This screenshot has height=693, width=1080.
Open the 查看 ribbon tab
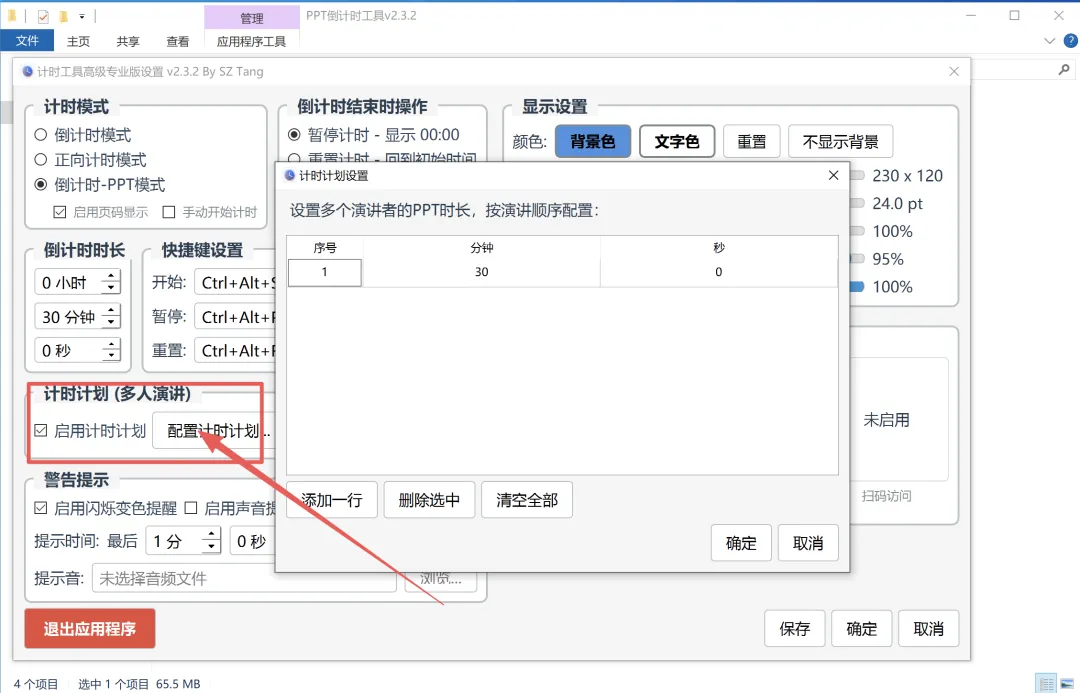click(177, 41)
